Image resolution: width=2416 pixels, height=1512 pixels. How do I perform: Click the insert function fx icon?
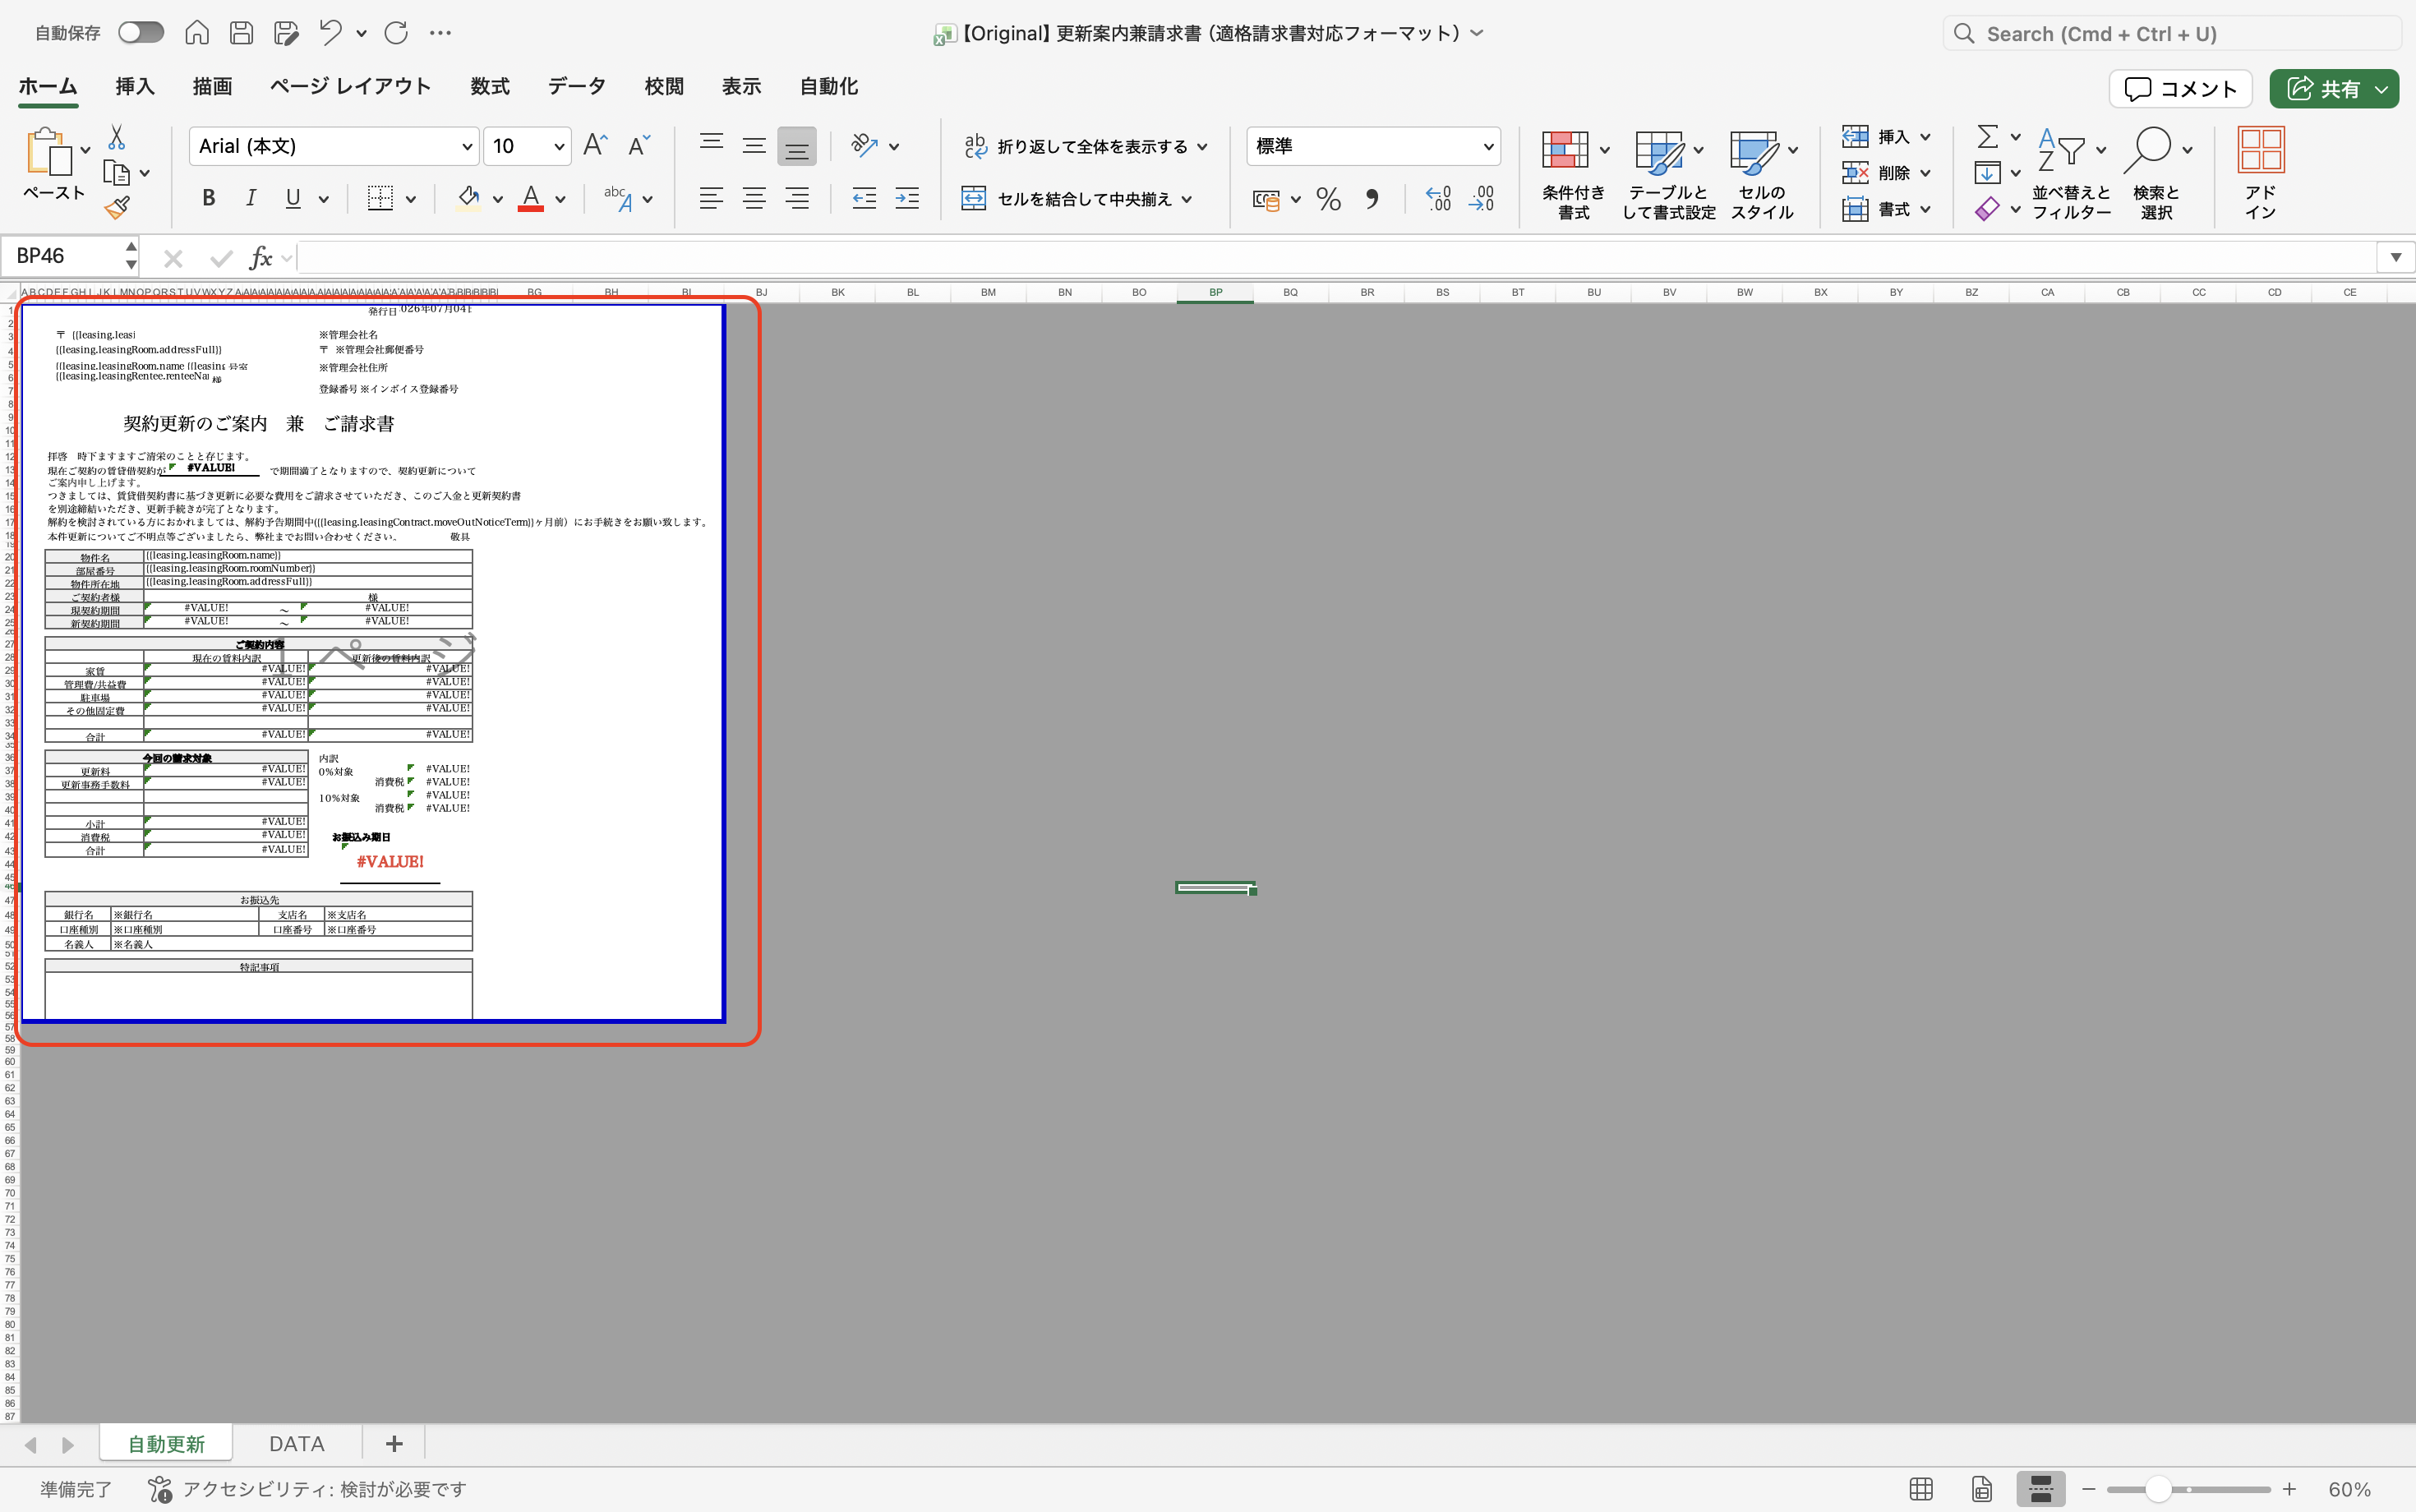click(x=261, y=258)
